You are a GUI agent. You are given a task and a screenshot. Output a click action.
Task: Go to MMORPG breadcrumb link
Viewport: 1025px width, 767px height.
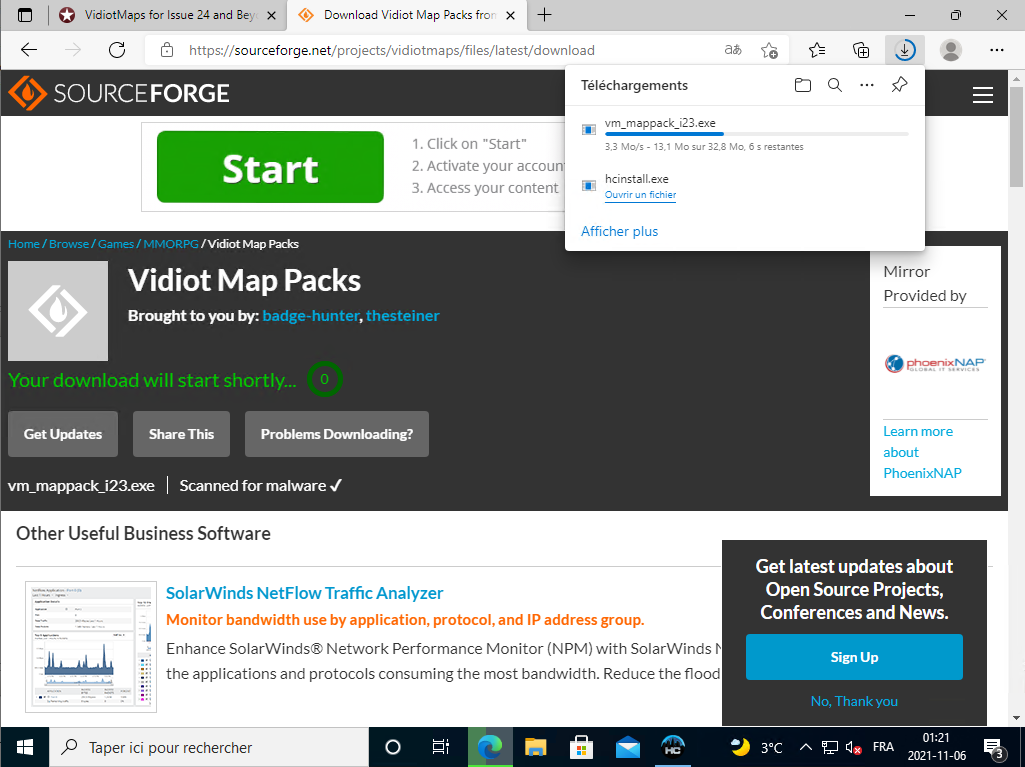coord(171,244)
